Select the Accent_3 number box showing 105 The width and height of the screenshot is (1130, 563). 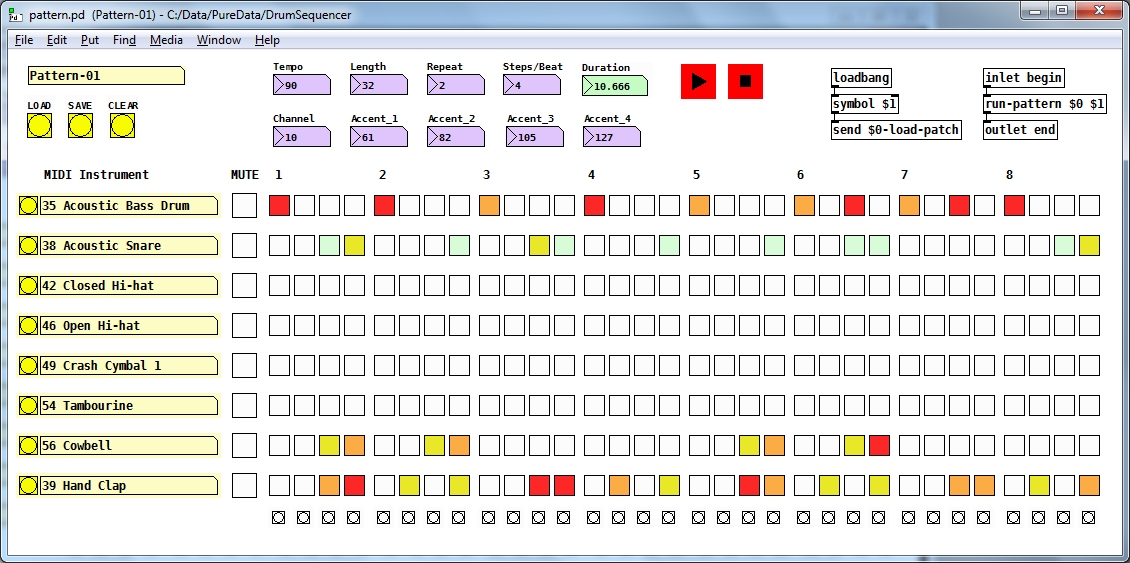[x=534, y=137]
